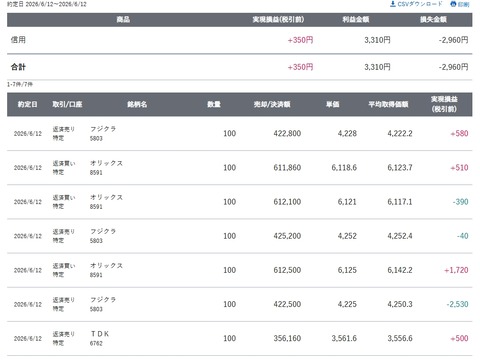Image resolution: width=480 pixels, height=361 pixels.
Task: Click -2,960円 in the 信用 row
Action: pos(453,40)
